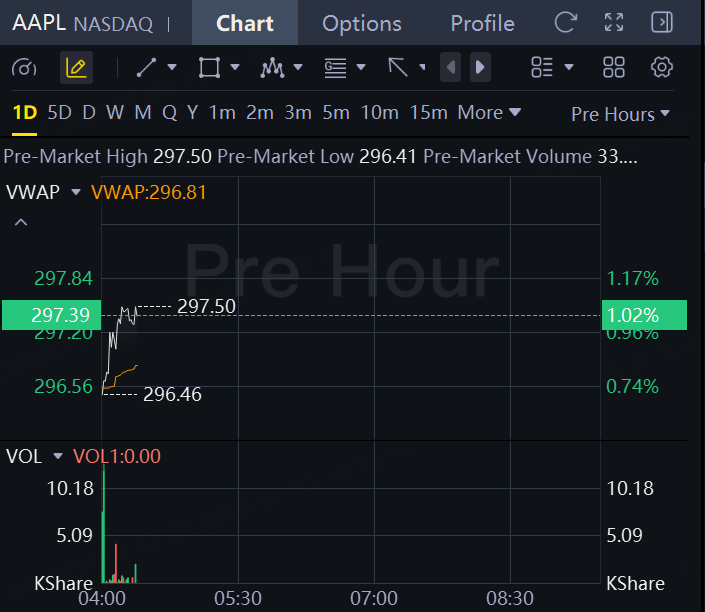Open the Chart tab
The image size is (705, 612).
pyautogui.click(x=245, y=23)
